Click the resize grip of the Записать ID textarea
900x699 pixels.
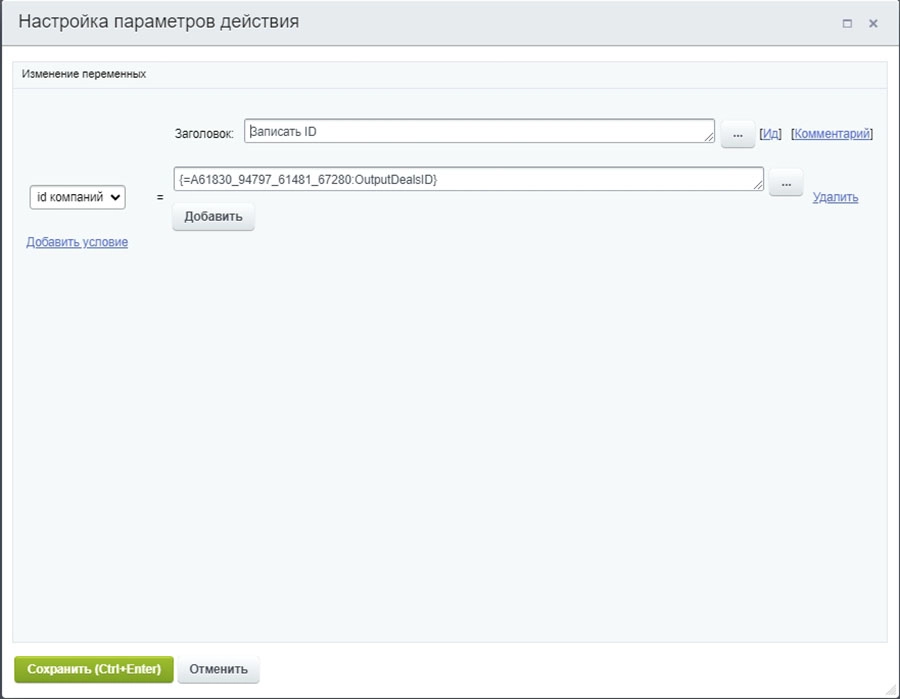[708, 139]
